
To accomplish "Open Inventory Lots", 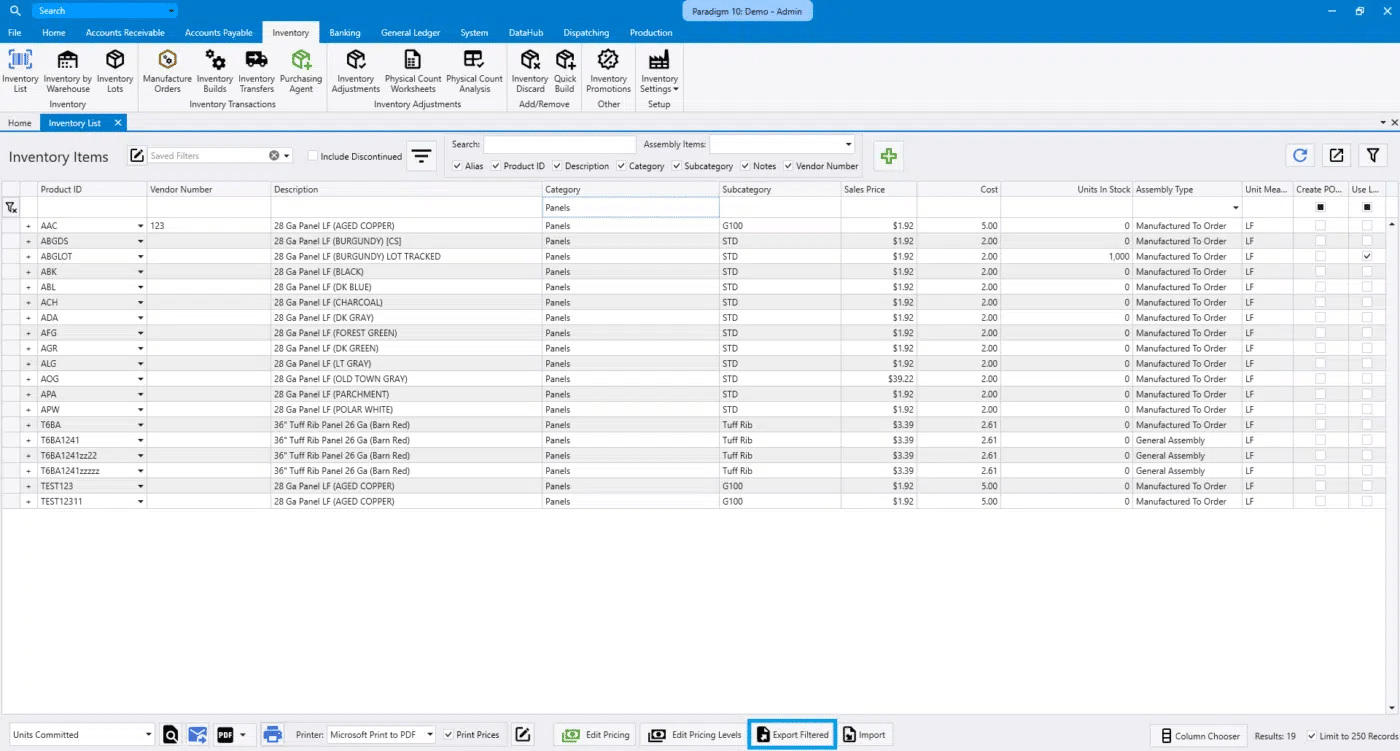I will [x=115, y=71].
